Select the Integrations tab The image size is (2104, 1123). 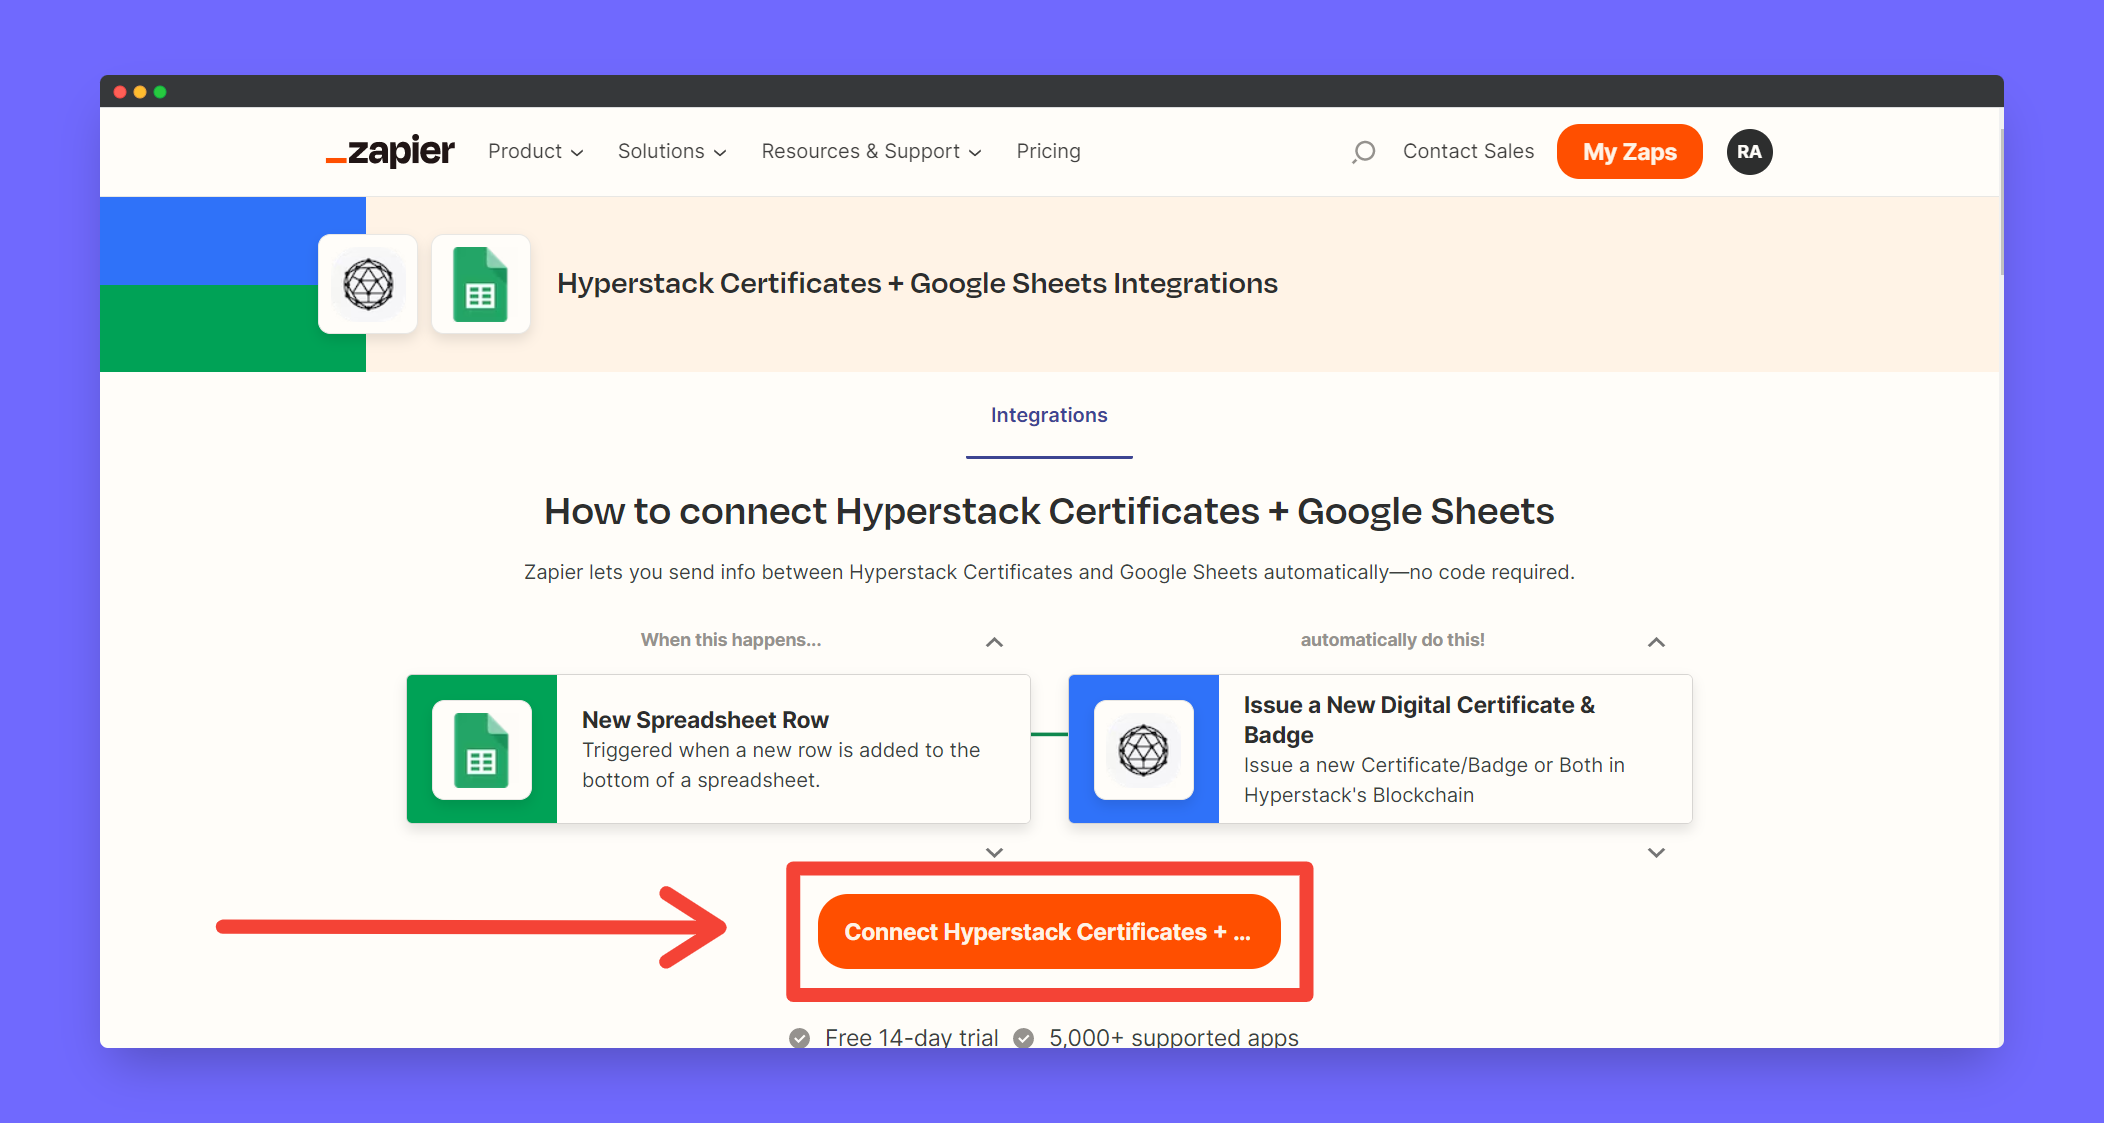pos(1048,416)
